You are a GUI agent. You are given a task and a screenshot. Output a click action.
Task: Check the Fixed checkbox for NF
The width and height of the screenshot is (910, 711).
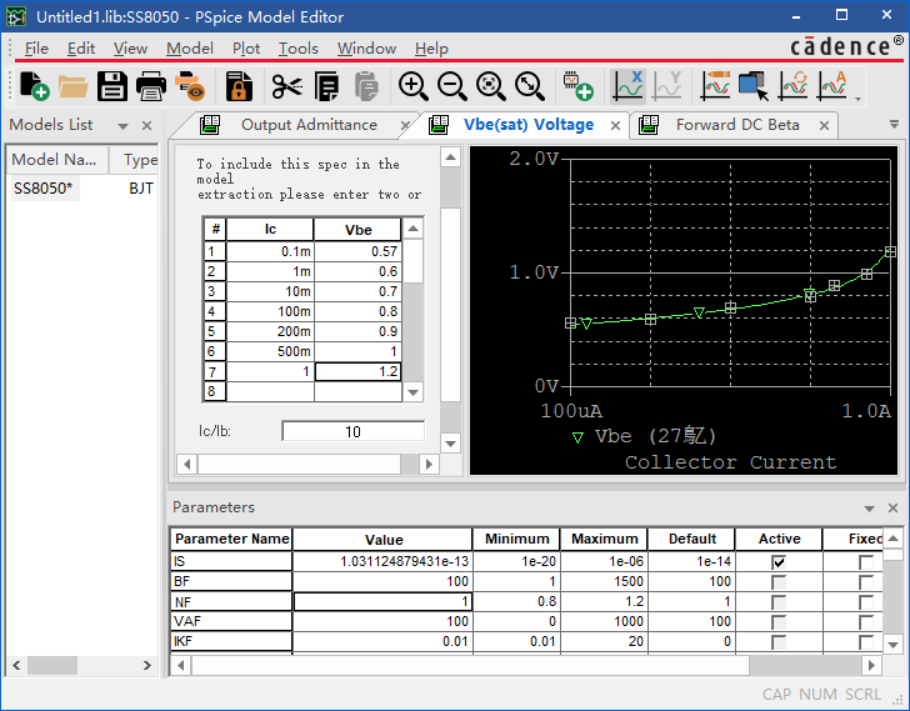pyautogui.click(x=865, y=602)
